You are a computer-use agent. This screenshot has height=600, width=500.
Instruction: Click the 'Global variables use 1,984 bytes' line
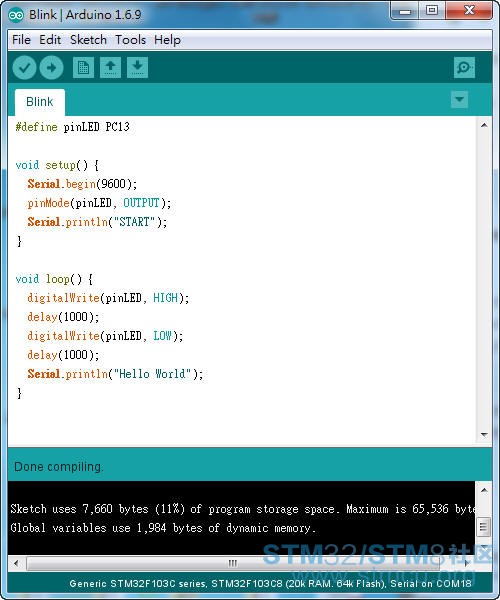163,528
